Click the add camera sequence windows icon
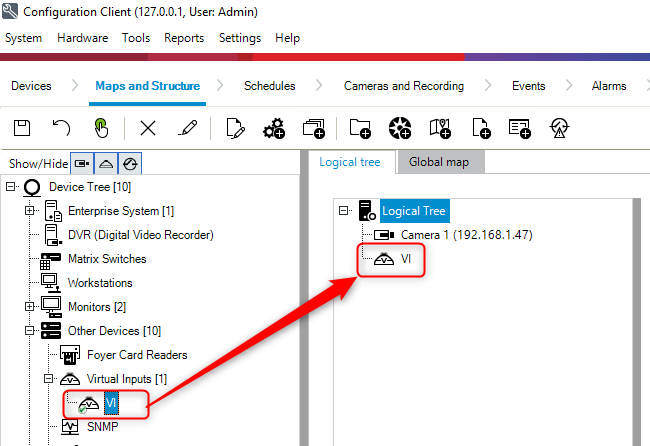 (314, 128)
